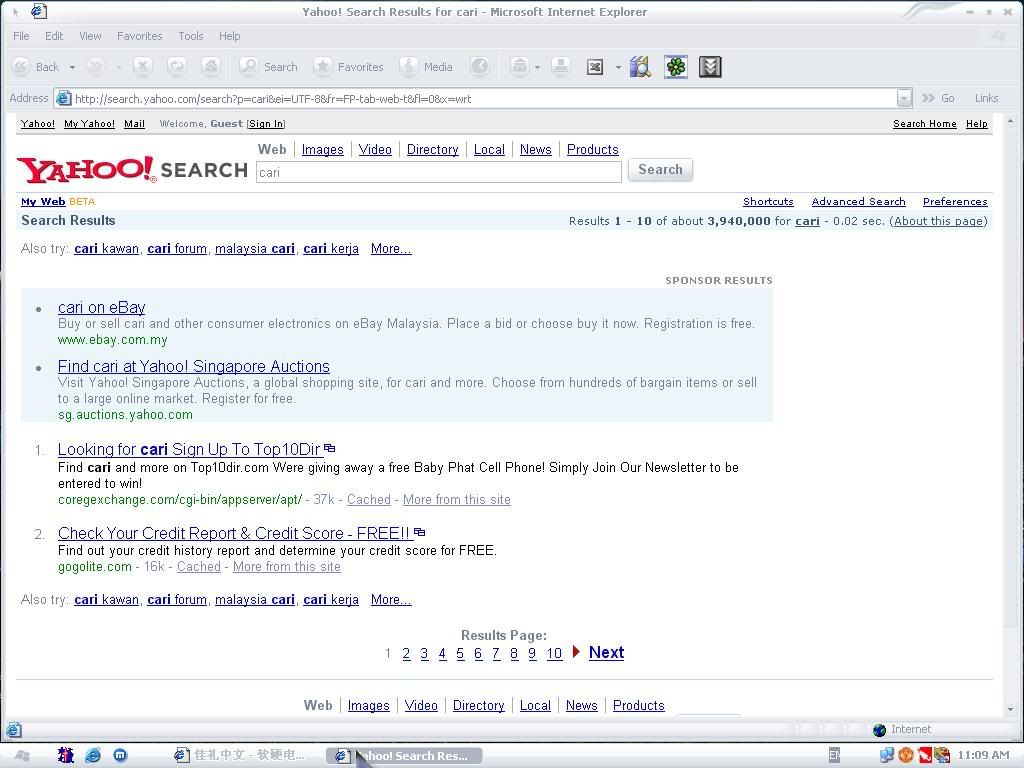The image size is (1024, 768).
Task: Click the first red-blue quick launch icon
Action: (65, 756)
